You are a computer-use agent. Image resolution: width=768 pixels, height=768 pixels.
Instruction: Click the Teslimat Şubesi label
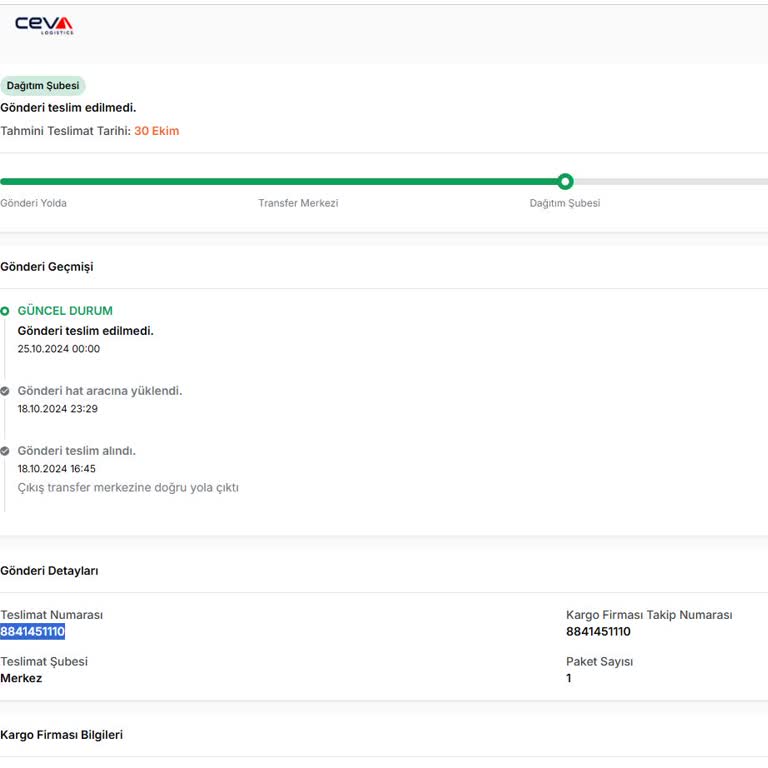[44, 662]
